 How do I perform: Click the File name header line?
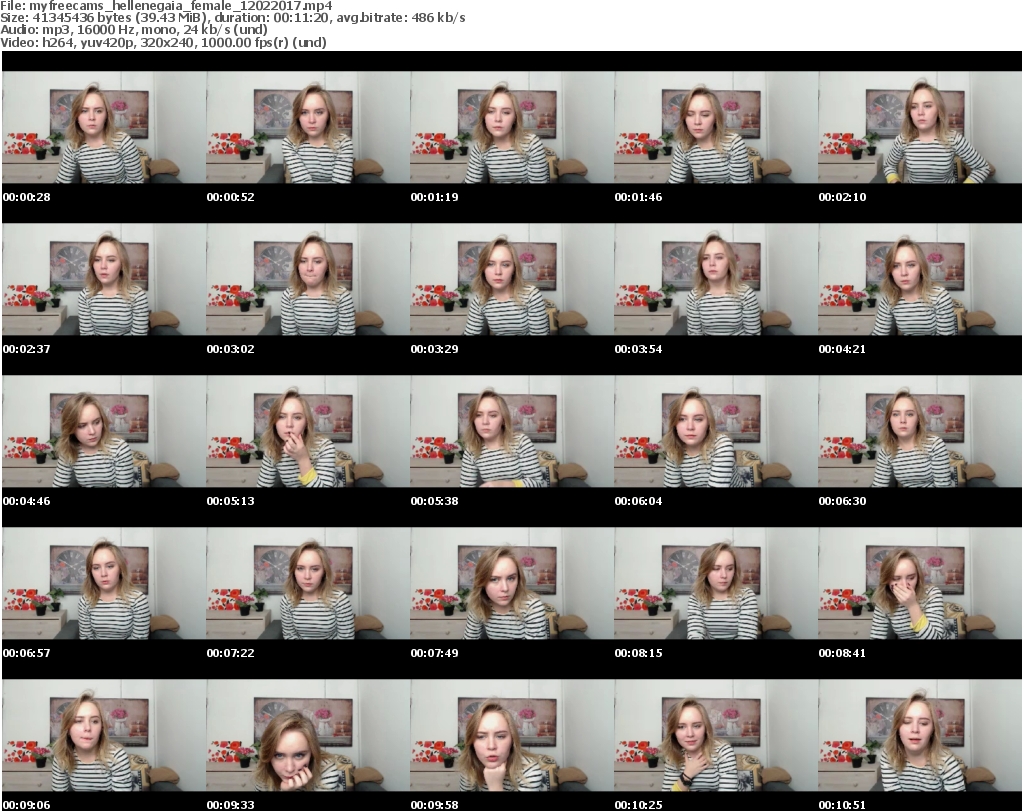click(x=167, y=6)
